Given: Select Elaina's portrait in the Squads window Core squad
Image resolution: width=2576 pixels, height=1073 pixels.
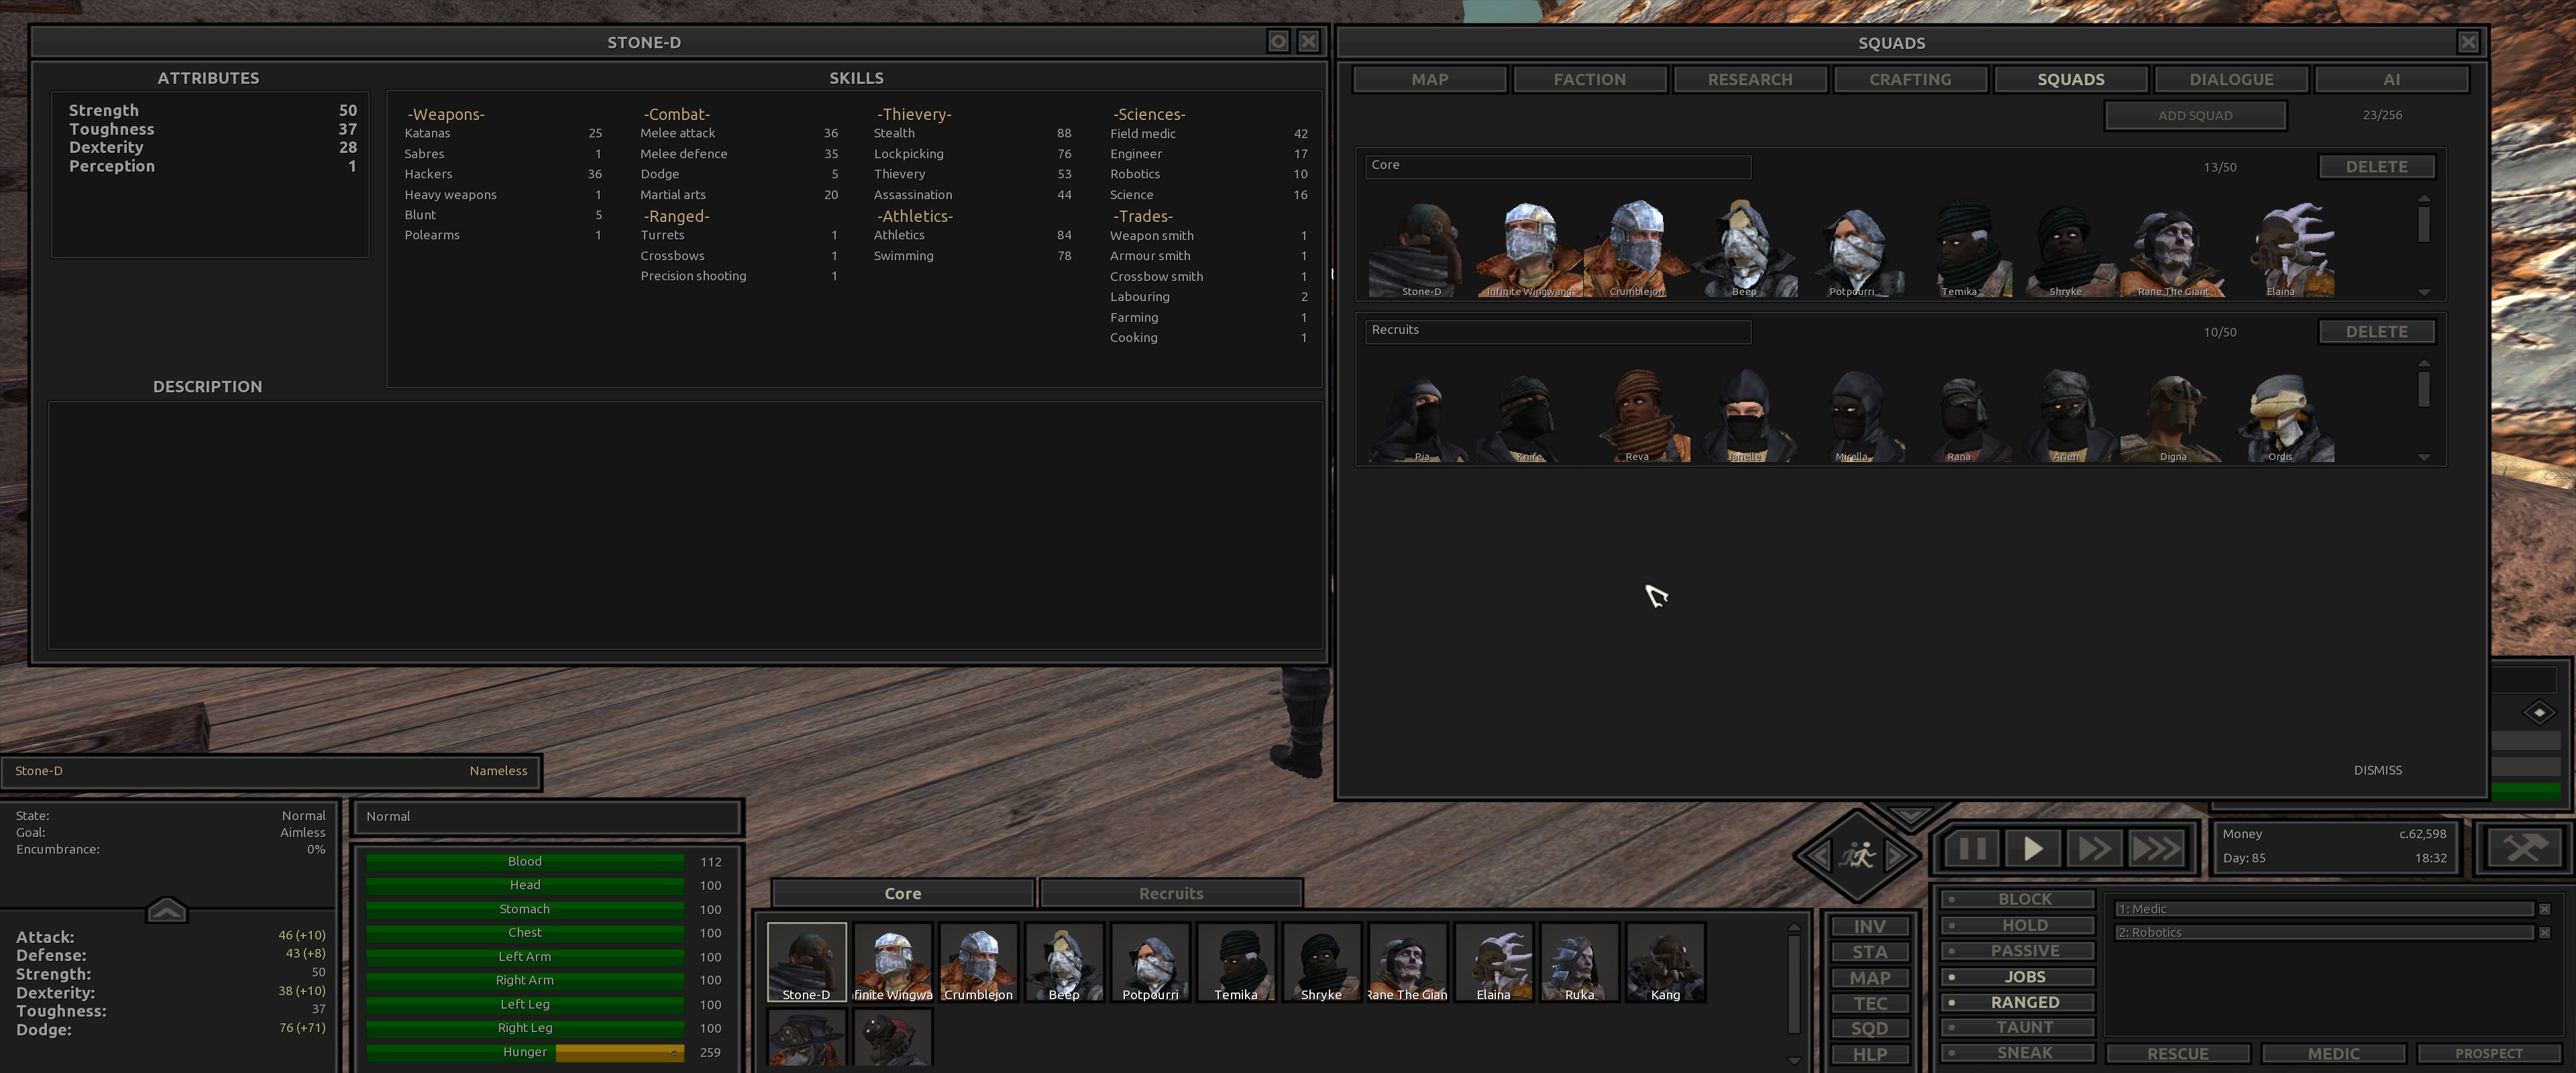Looking at the screenshot, I should click(2281, 249).
